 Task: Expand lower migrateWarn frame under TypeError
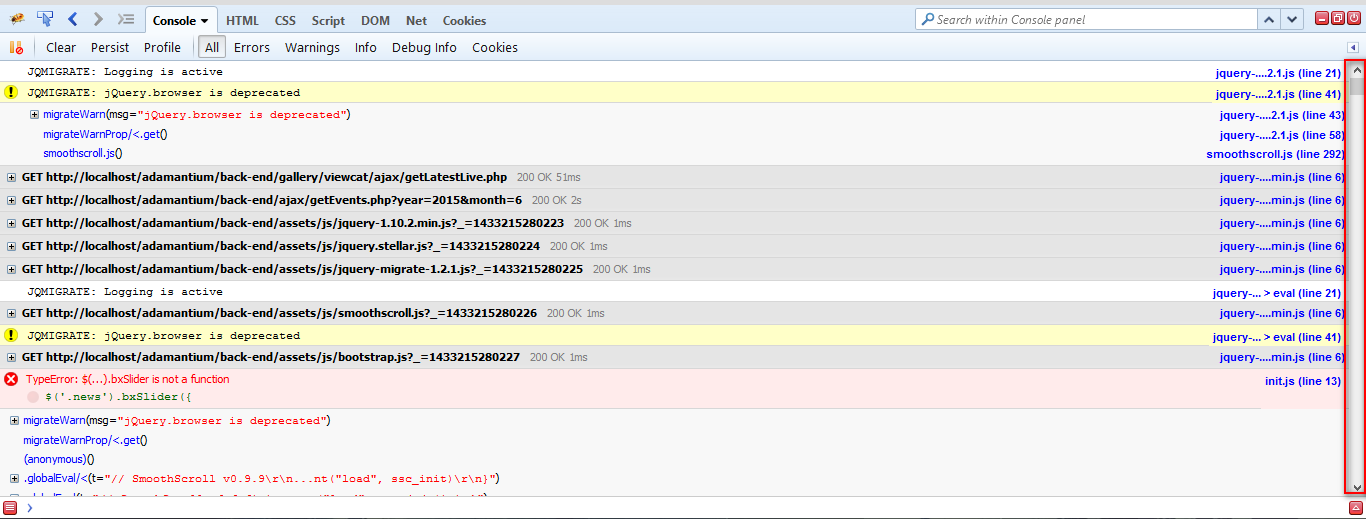[x=15, y=421]
